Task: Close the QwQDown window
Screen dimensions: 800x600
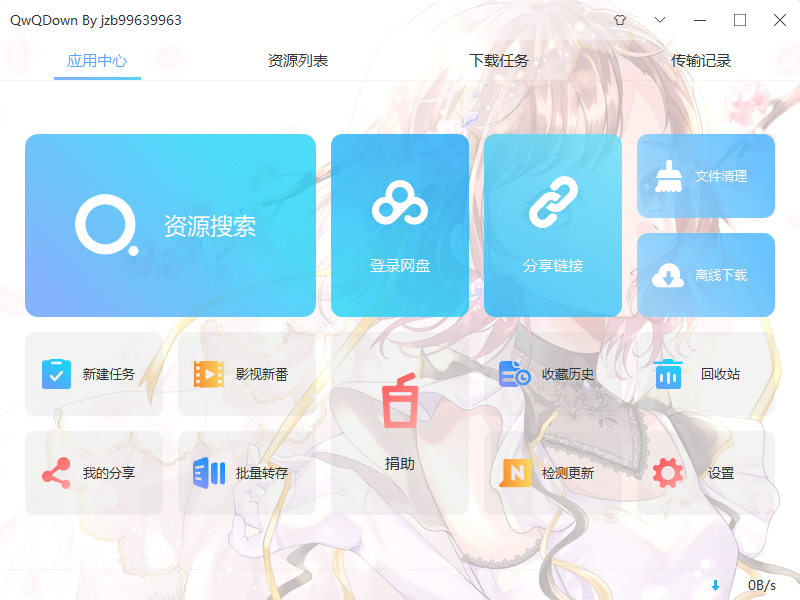Action: 780,20
